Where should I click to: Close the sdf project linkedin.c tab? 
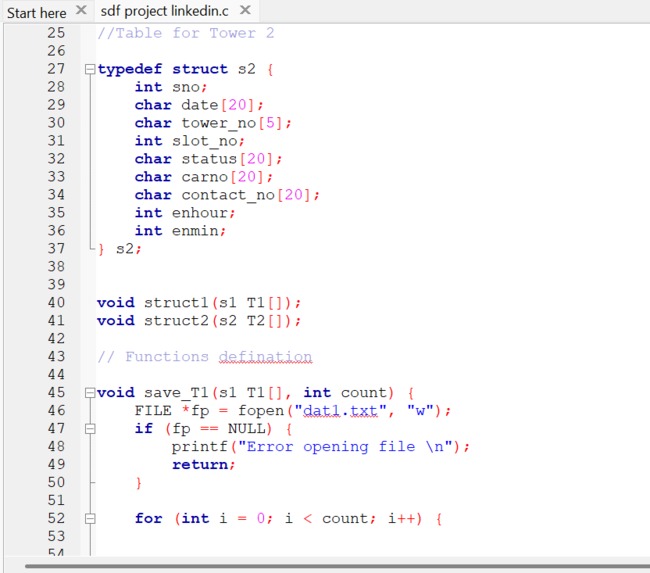(245, 10)
